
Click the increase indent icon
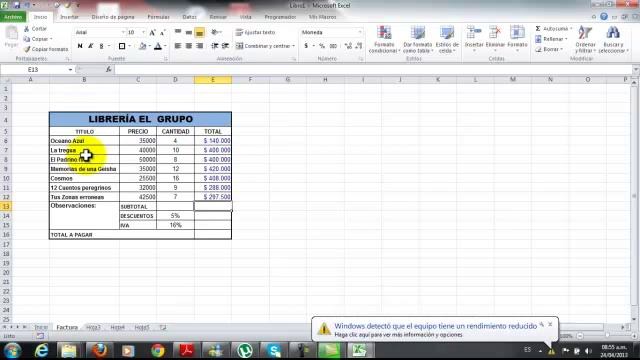[225, 46]
